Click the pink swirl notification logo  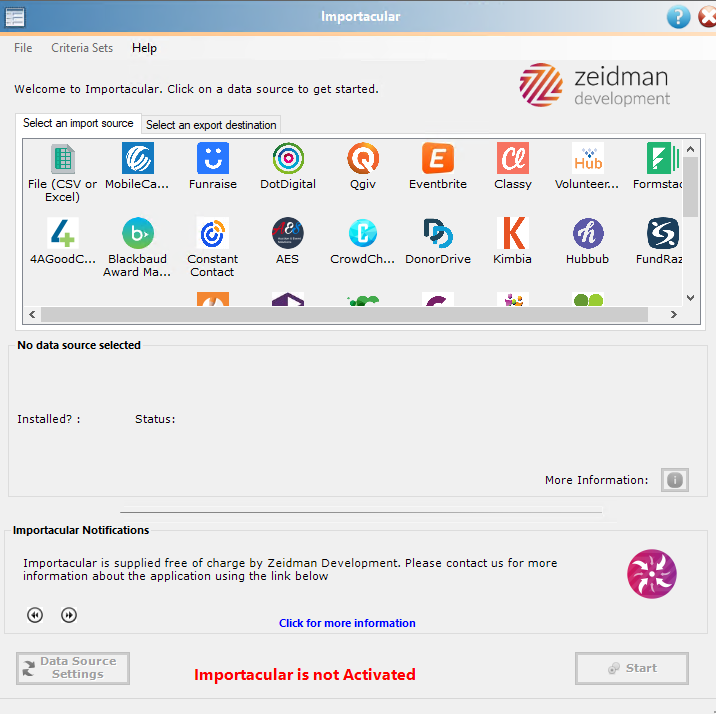(x=652, y=574)
